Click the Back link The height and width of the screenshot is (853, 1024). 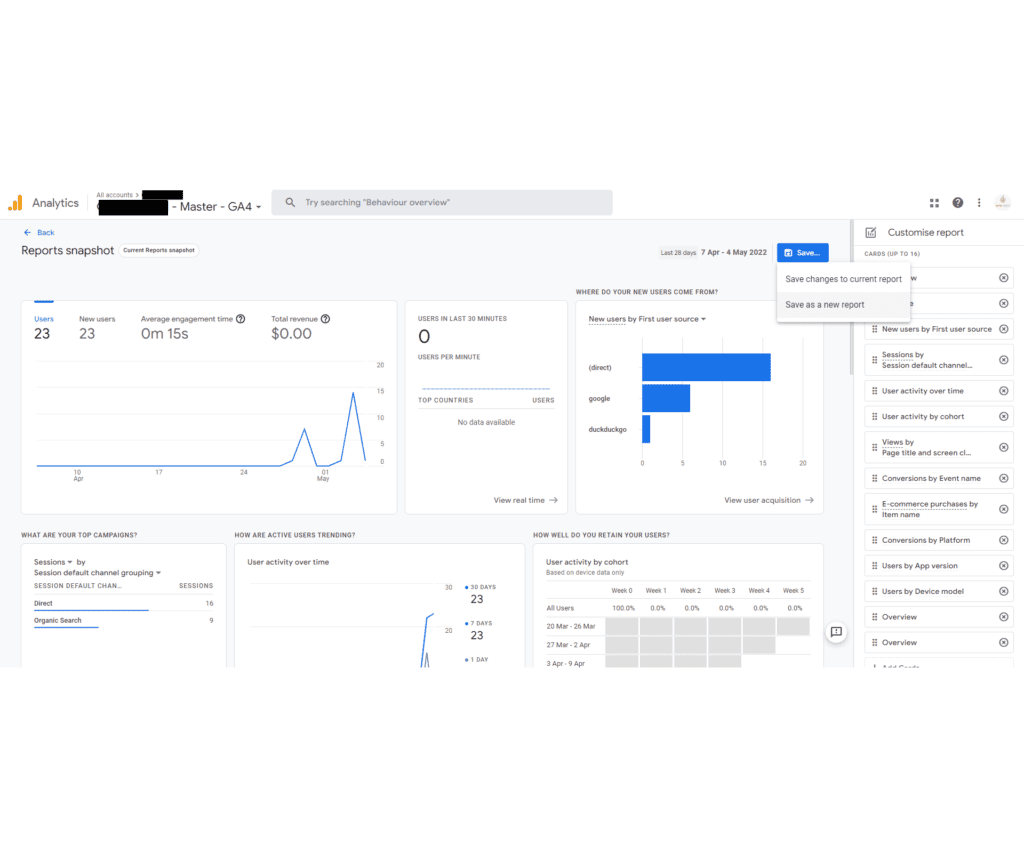[x=38, y=232]
